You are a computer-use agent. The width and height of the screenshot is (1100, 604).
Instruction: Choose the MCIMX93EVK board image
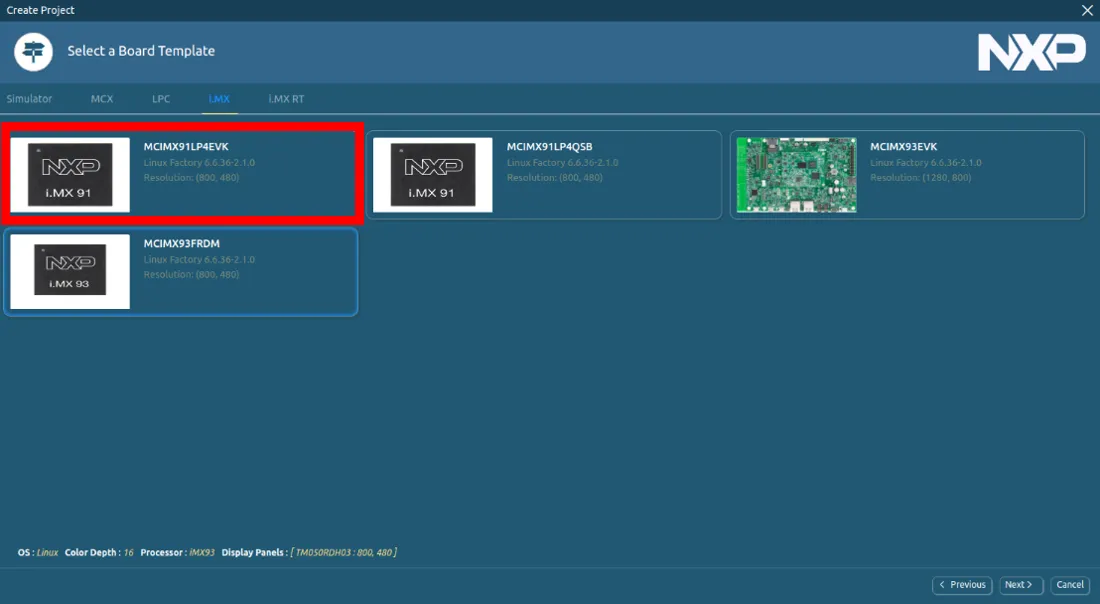pyautogui.click(x=796, y=175)
